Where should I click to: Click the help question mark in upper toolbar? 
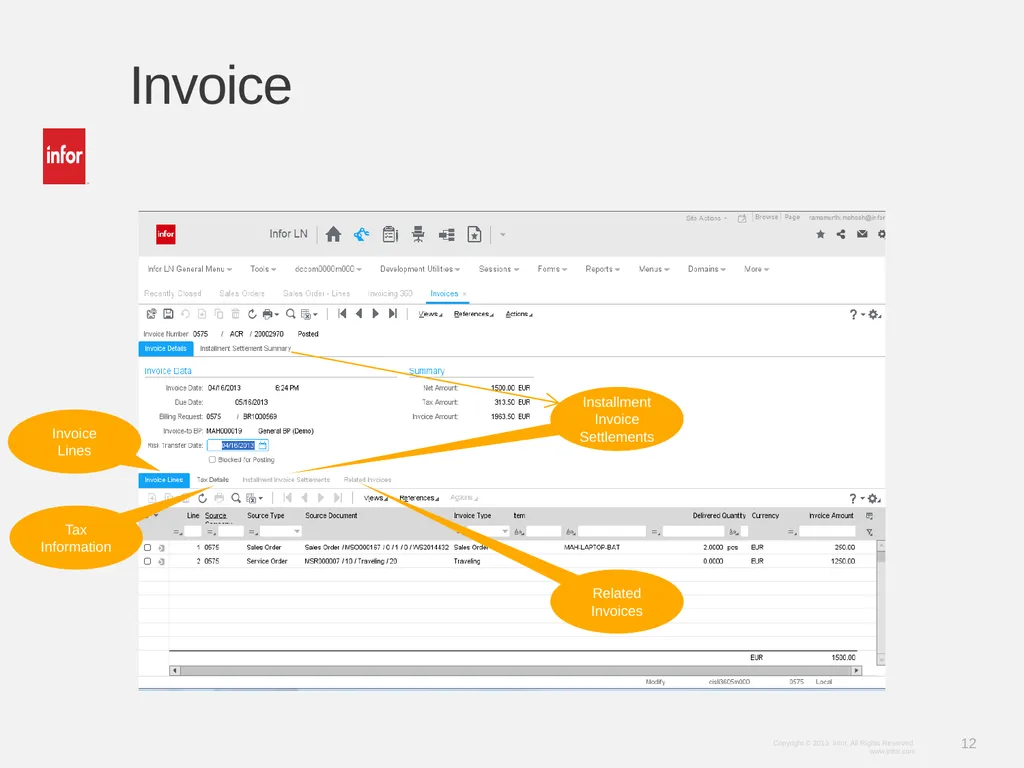pos(853,315)
